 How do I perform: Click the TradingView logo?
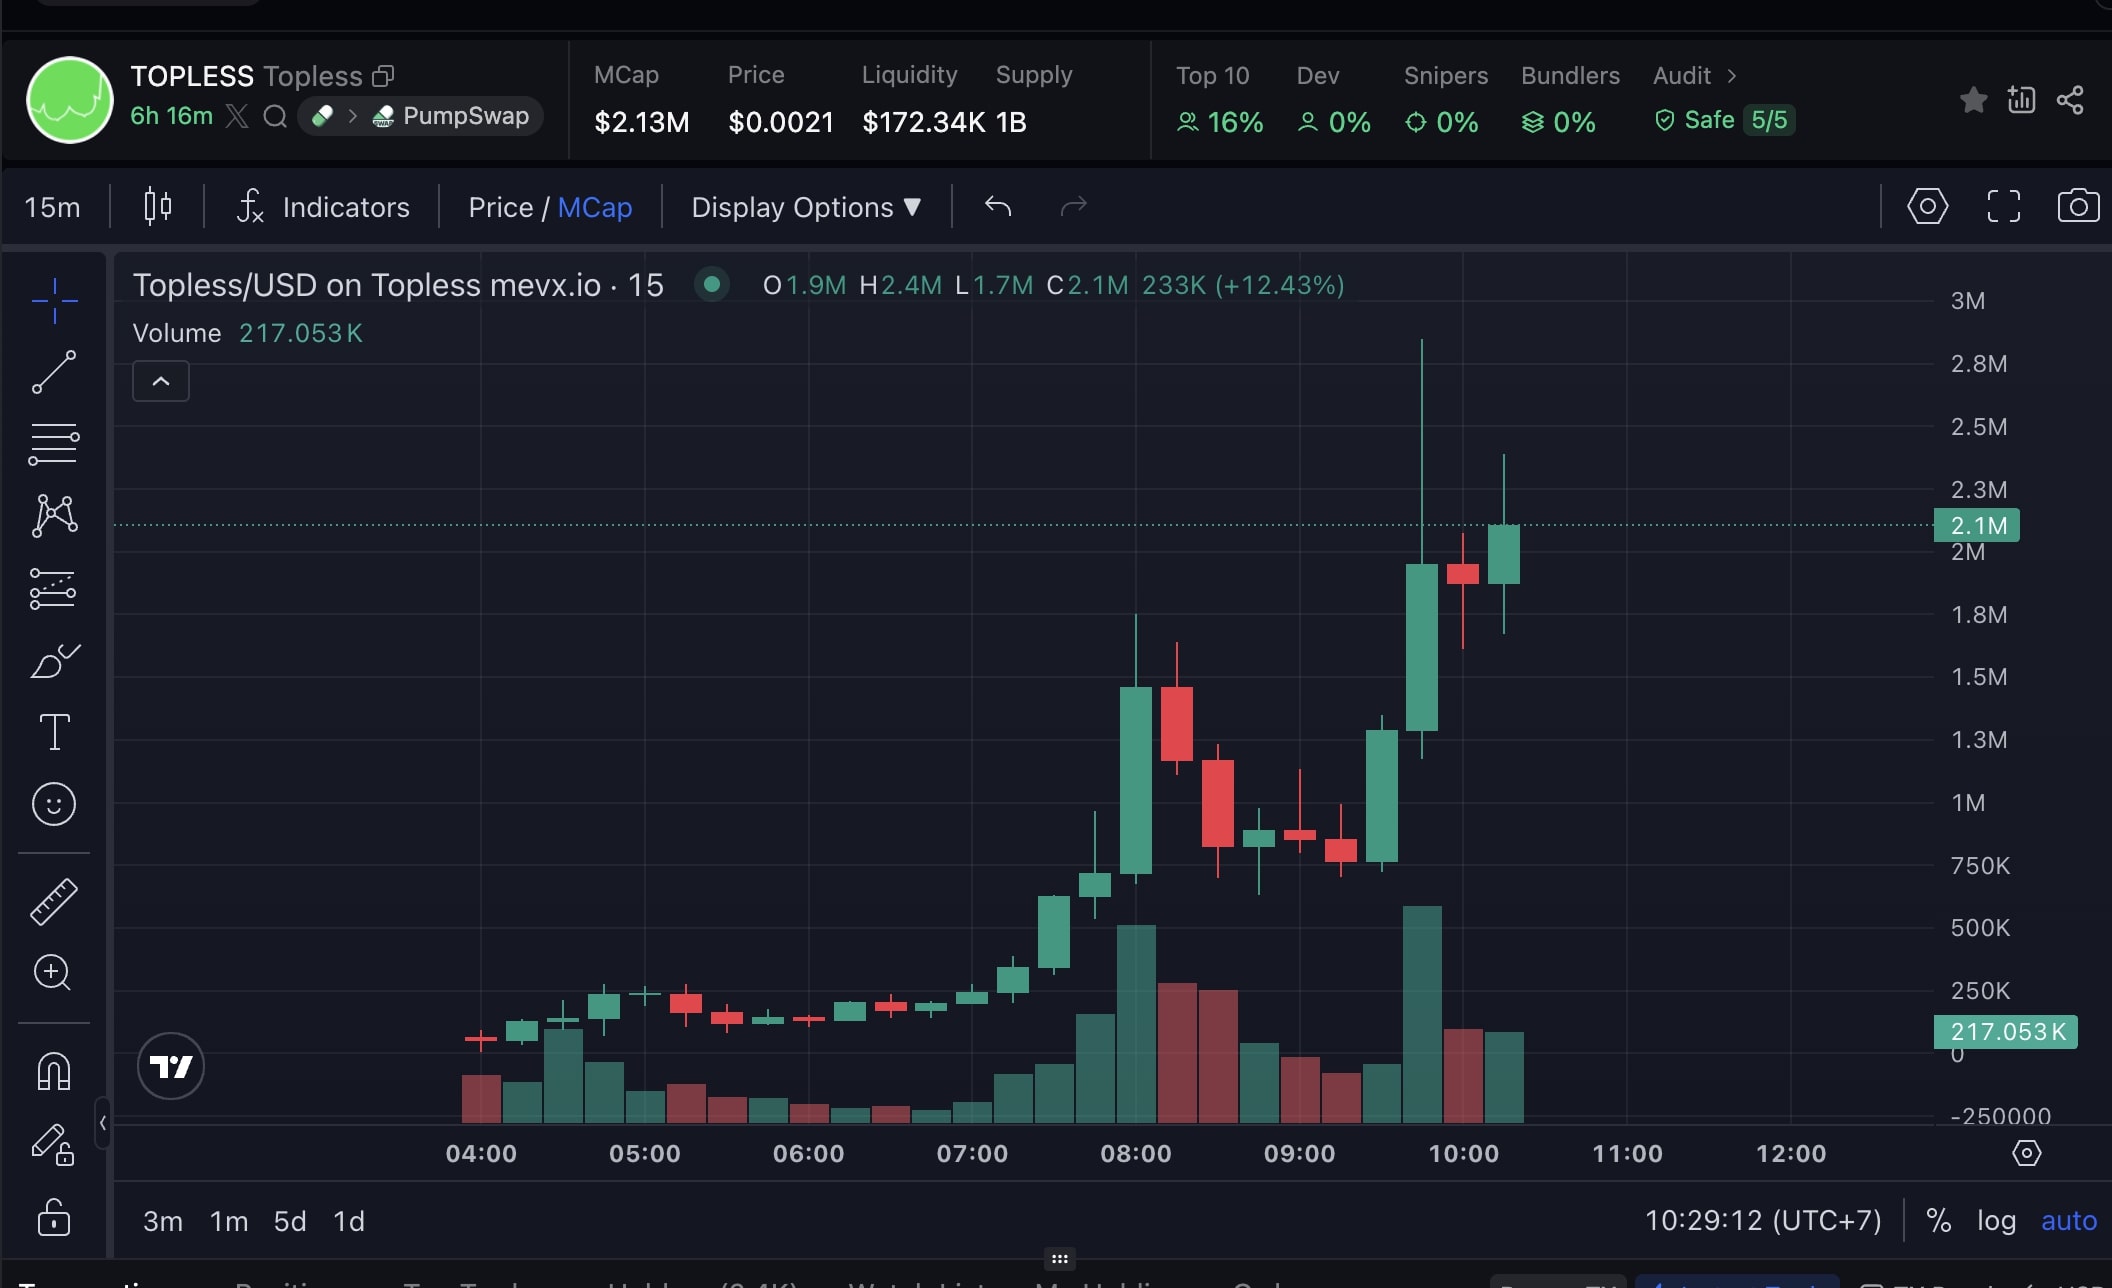coord(171,1066)
